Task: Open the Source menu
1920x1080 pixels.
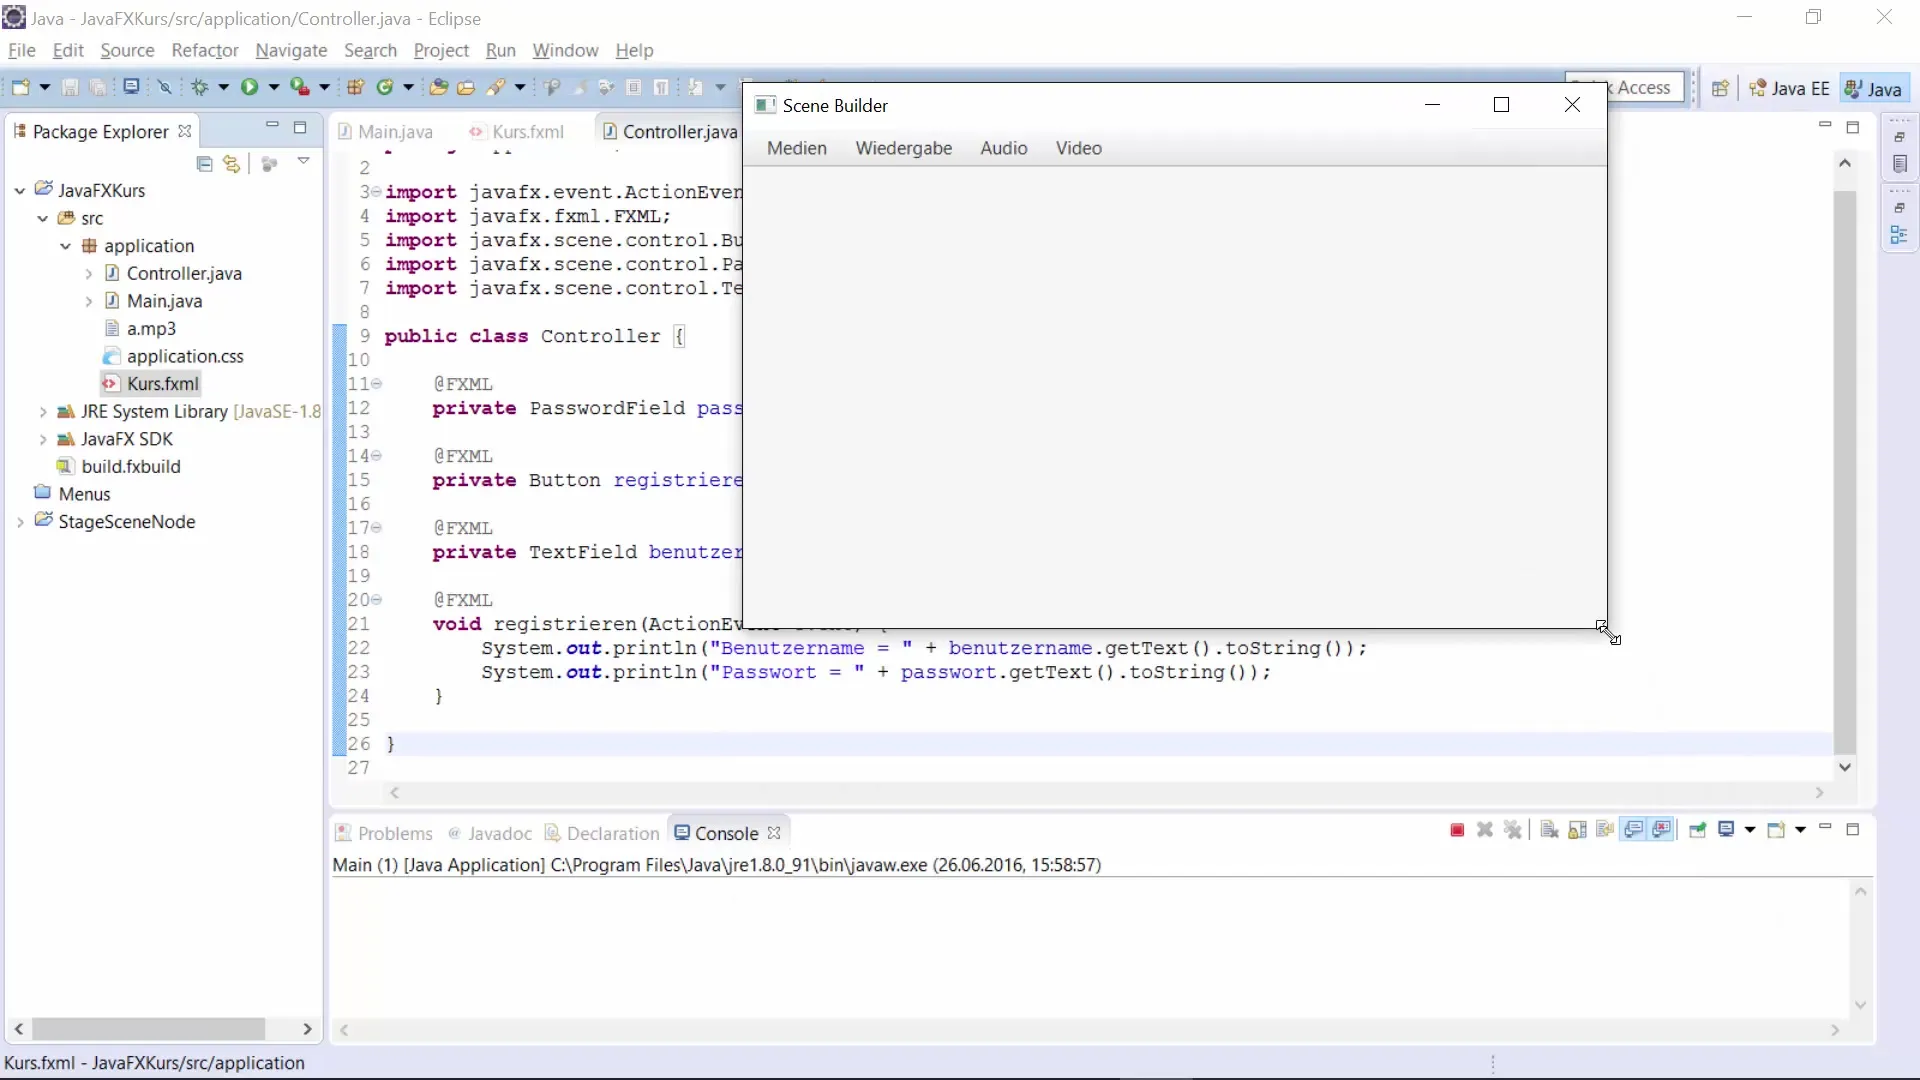Action: pyautogui.click(x=127, y=50)
